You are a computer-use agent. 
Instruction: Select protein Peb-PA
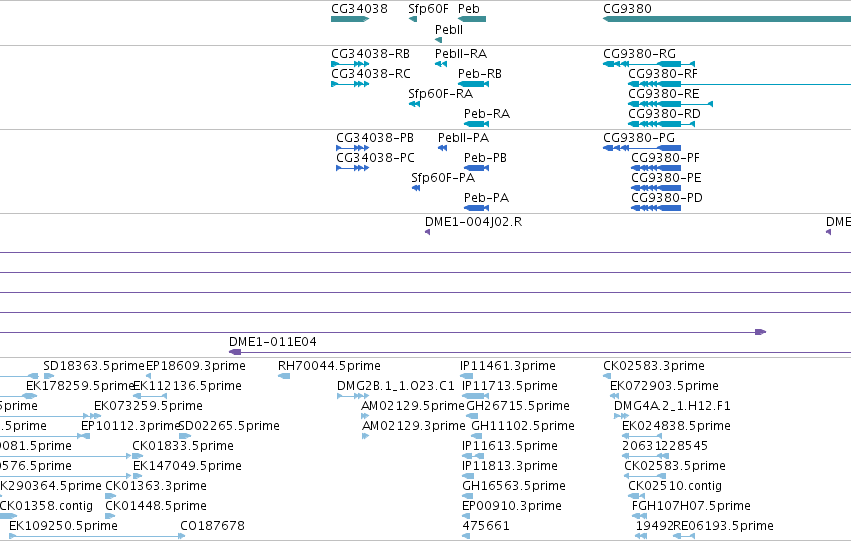[x=486, y=198]
